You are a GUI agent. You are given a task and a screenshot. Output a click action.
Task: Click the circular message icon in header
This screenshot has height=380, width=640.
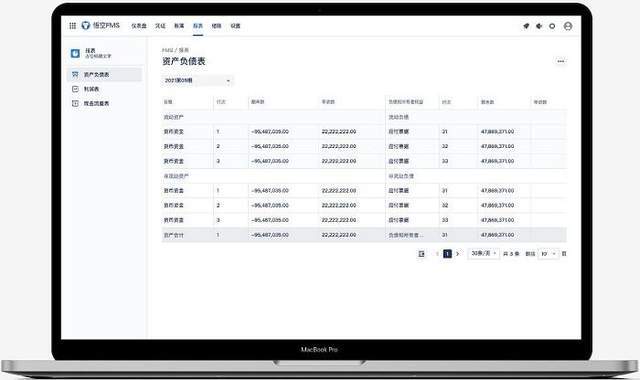(x=552, y=26)
